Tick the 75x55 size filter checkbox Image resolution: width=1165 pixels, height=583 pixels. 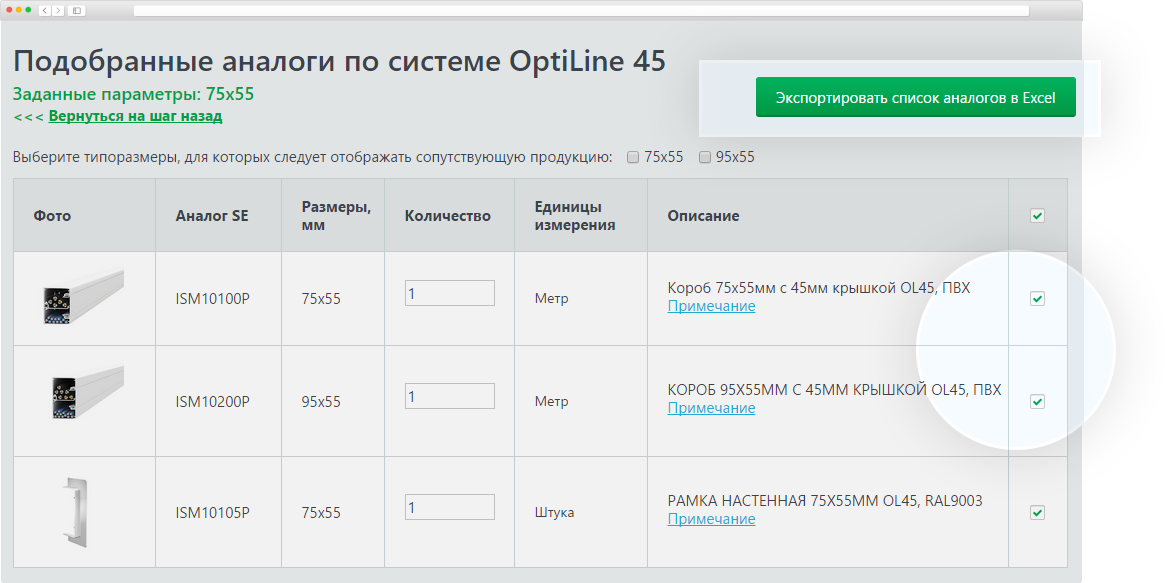tap(633, 157)
